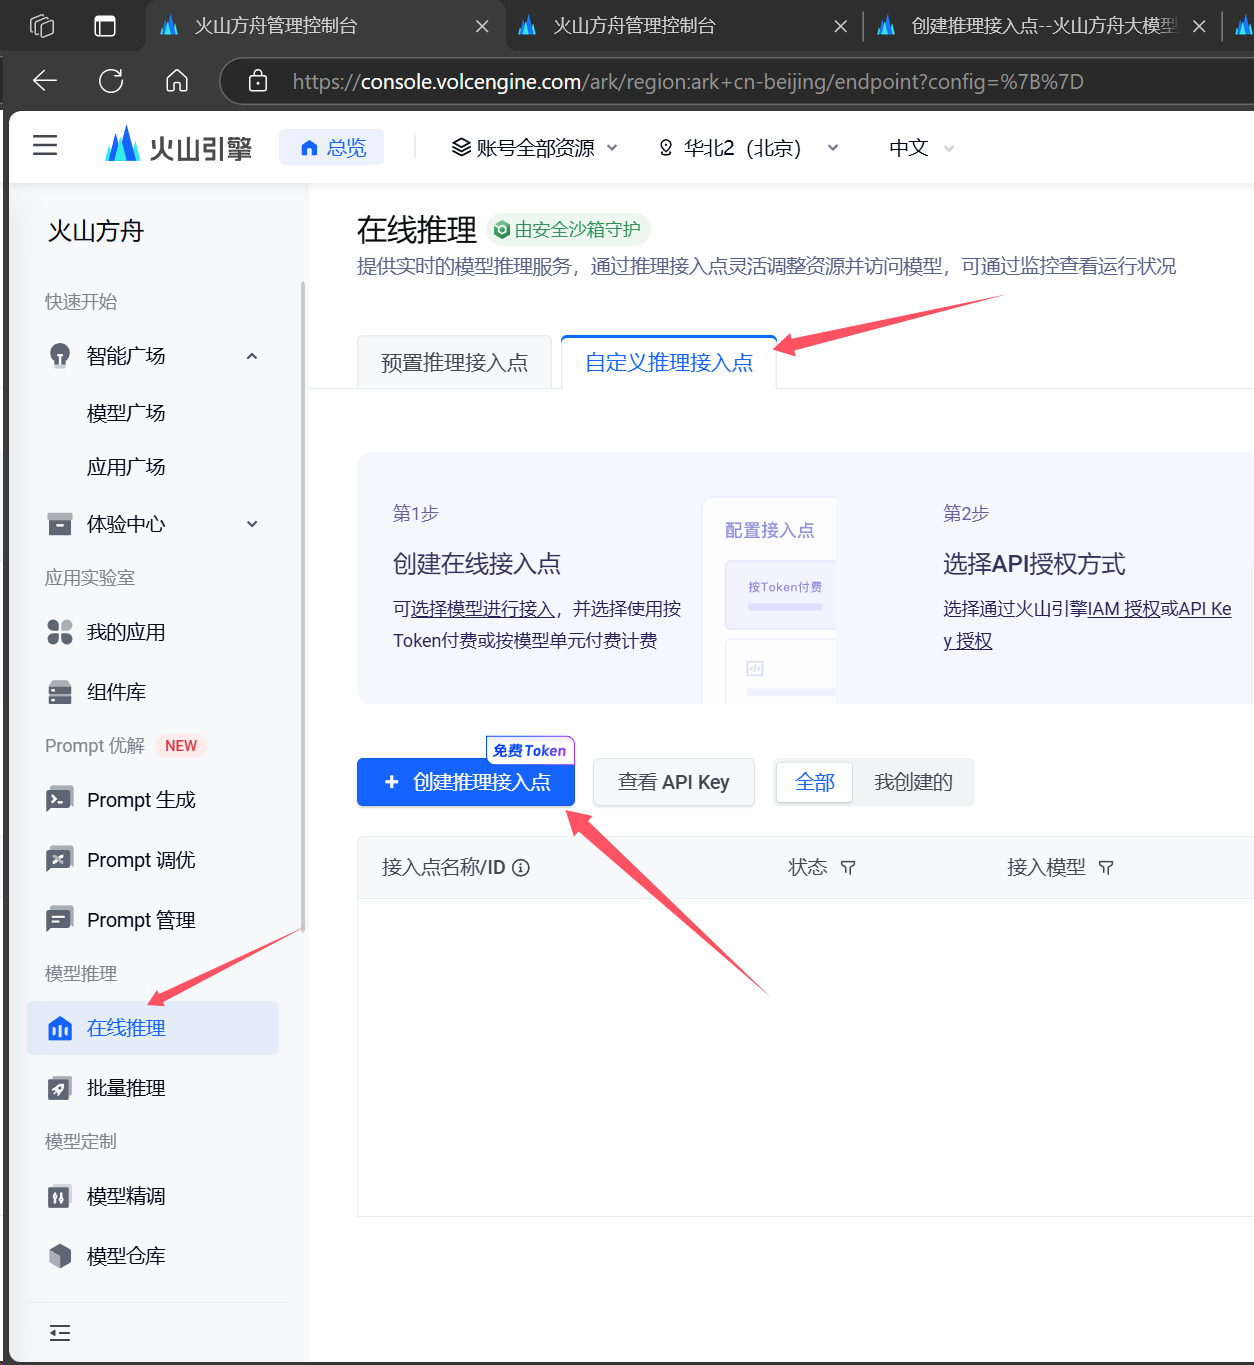Click the browser refresh icon
The height and width of the screenshot is (1365, 1254).
click(x=111, y=81)
